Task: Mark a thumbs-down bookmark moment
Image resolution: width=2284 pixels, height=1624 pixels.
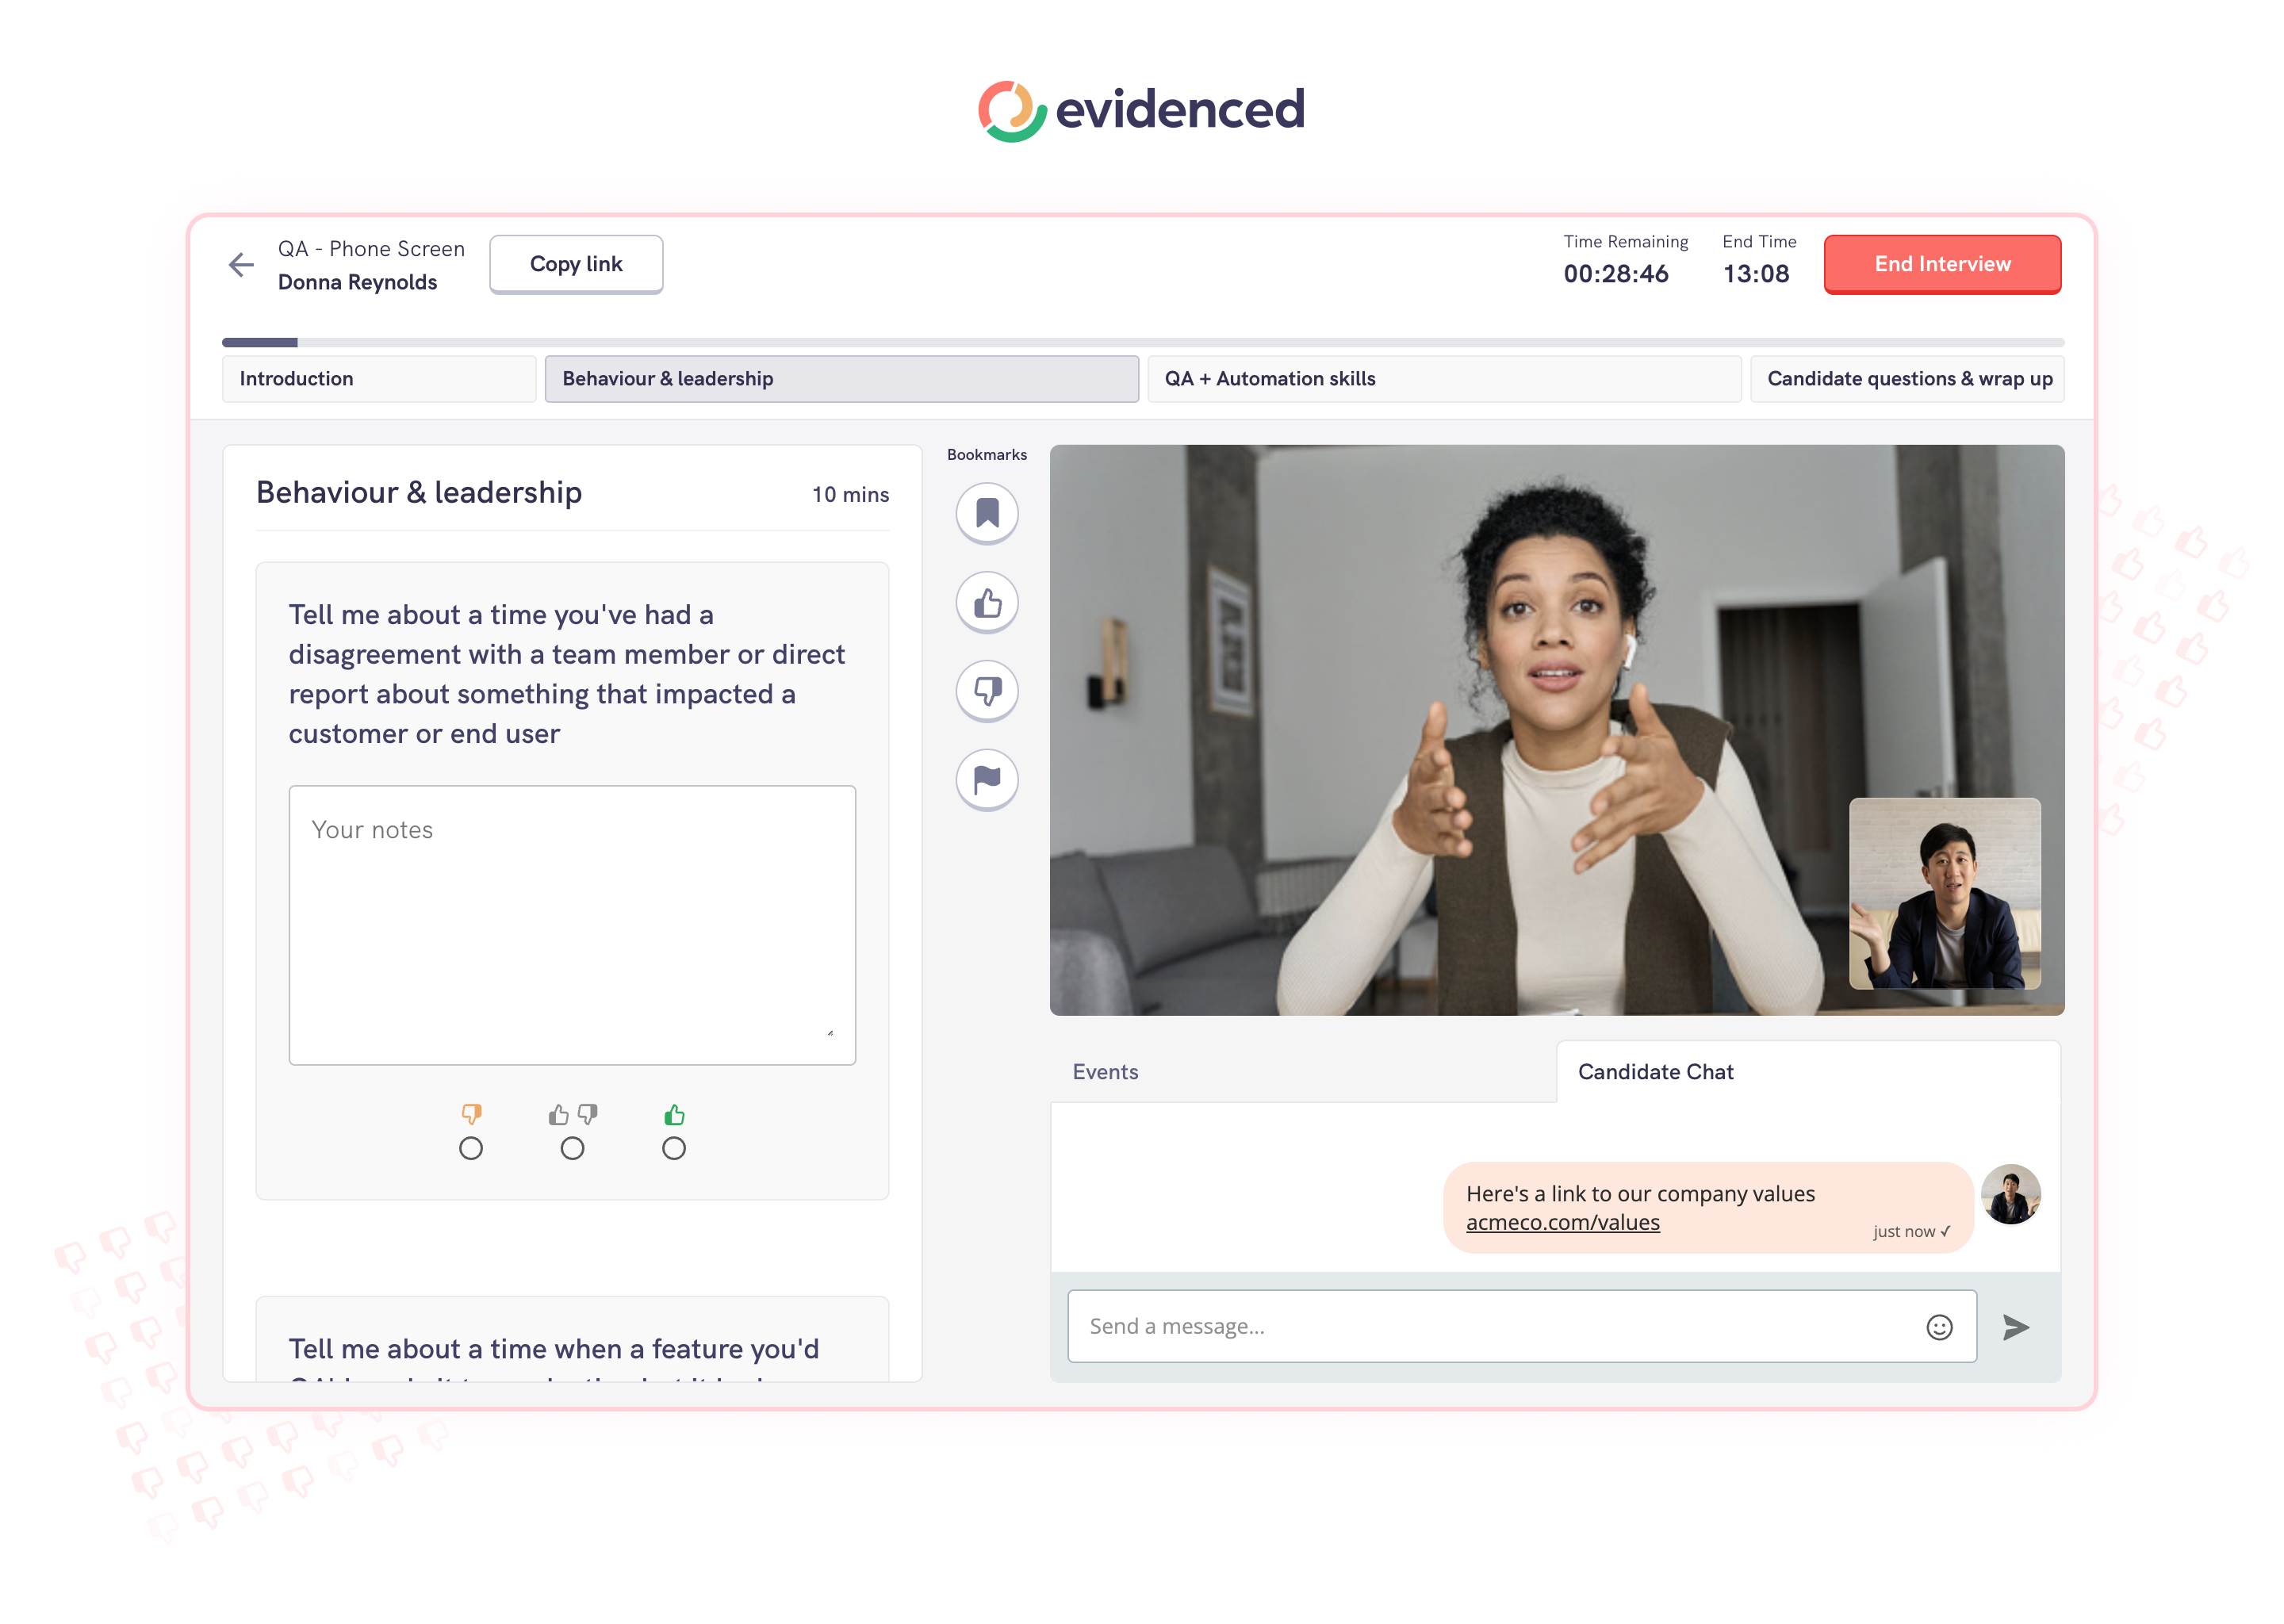Action: (986, 690)
